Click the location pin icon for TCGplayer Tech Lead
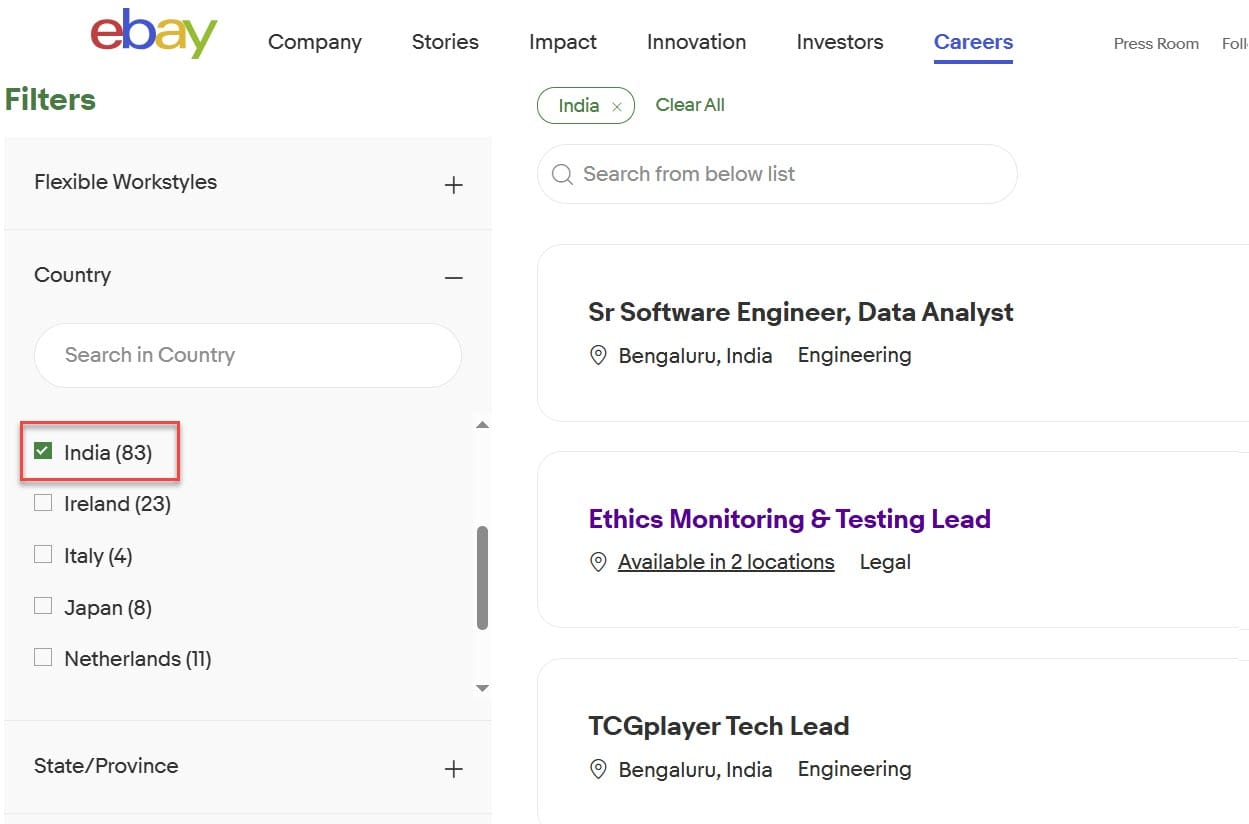The height and width of the screenshot is (824, 1249). [598, 769]
